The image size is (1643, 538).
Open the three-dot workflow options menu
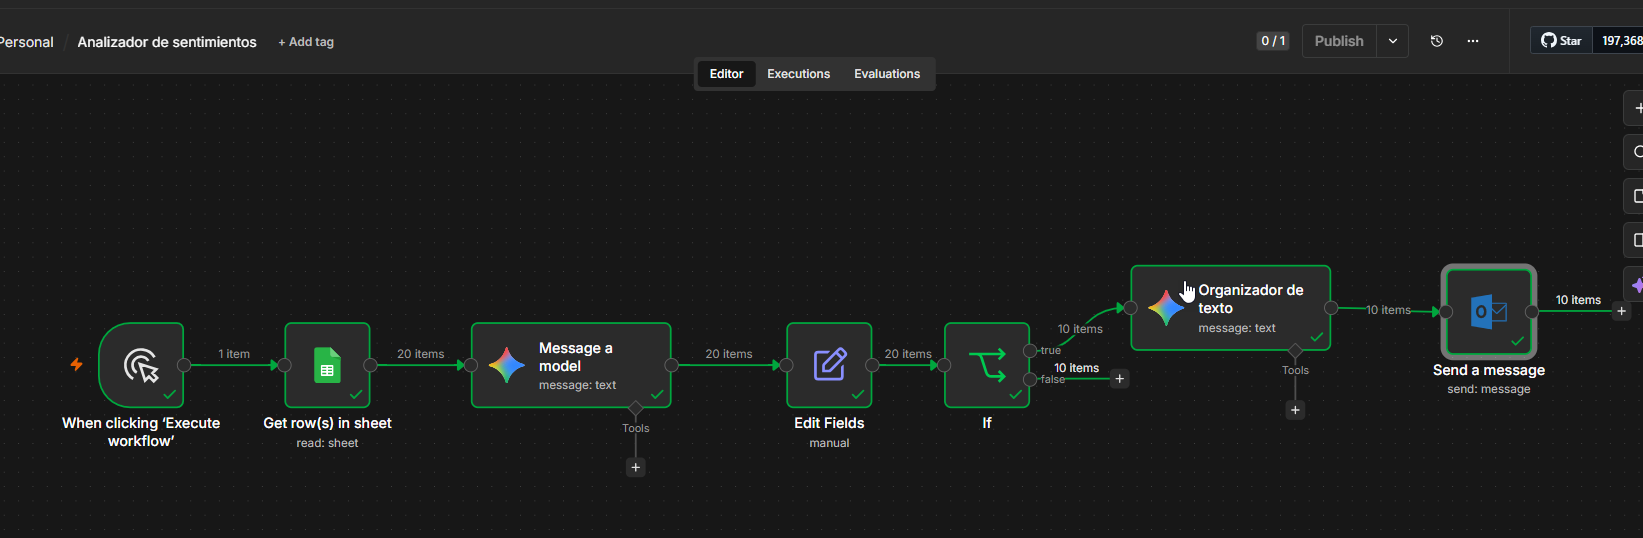coord(1473,41)
